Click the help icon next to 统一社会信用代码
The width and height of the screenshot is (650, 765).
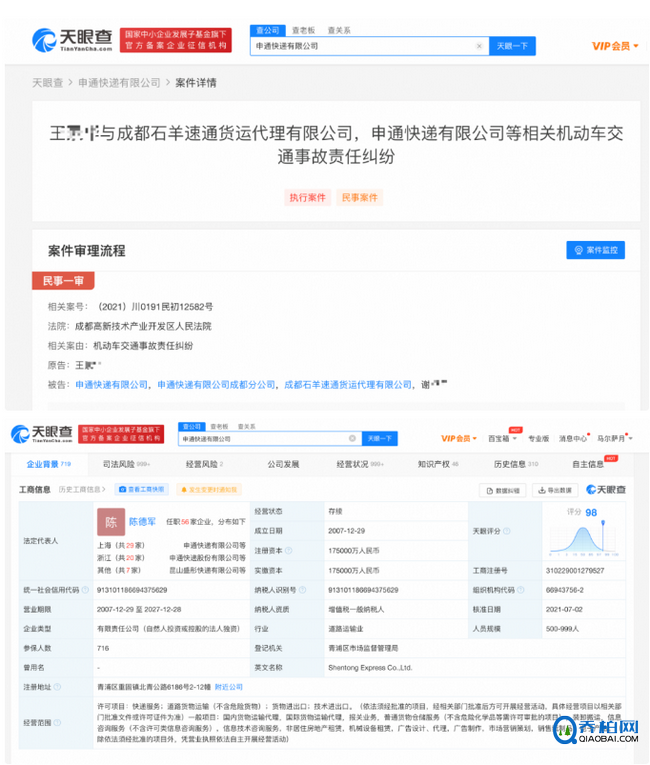point(85,590)
